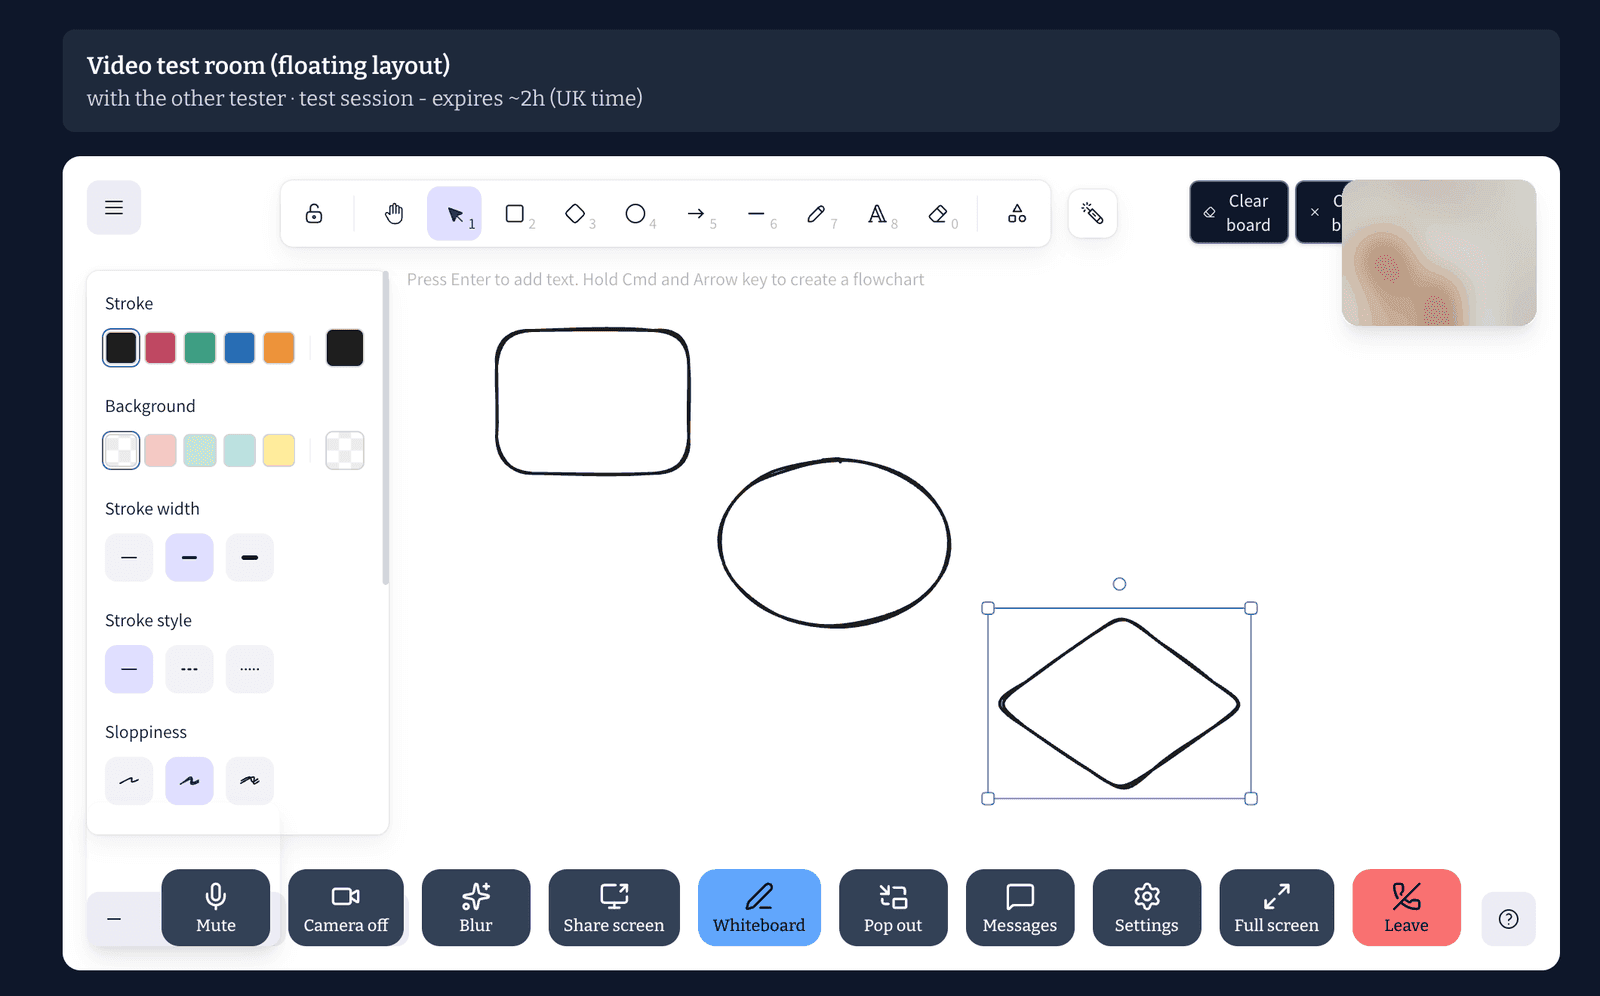The width and height of the screenshot is (1600, 996).
Task: Pop out the video window
Action: [x=893, y=908]
